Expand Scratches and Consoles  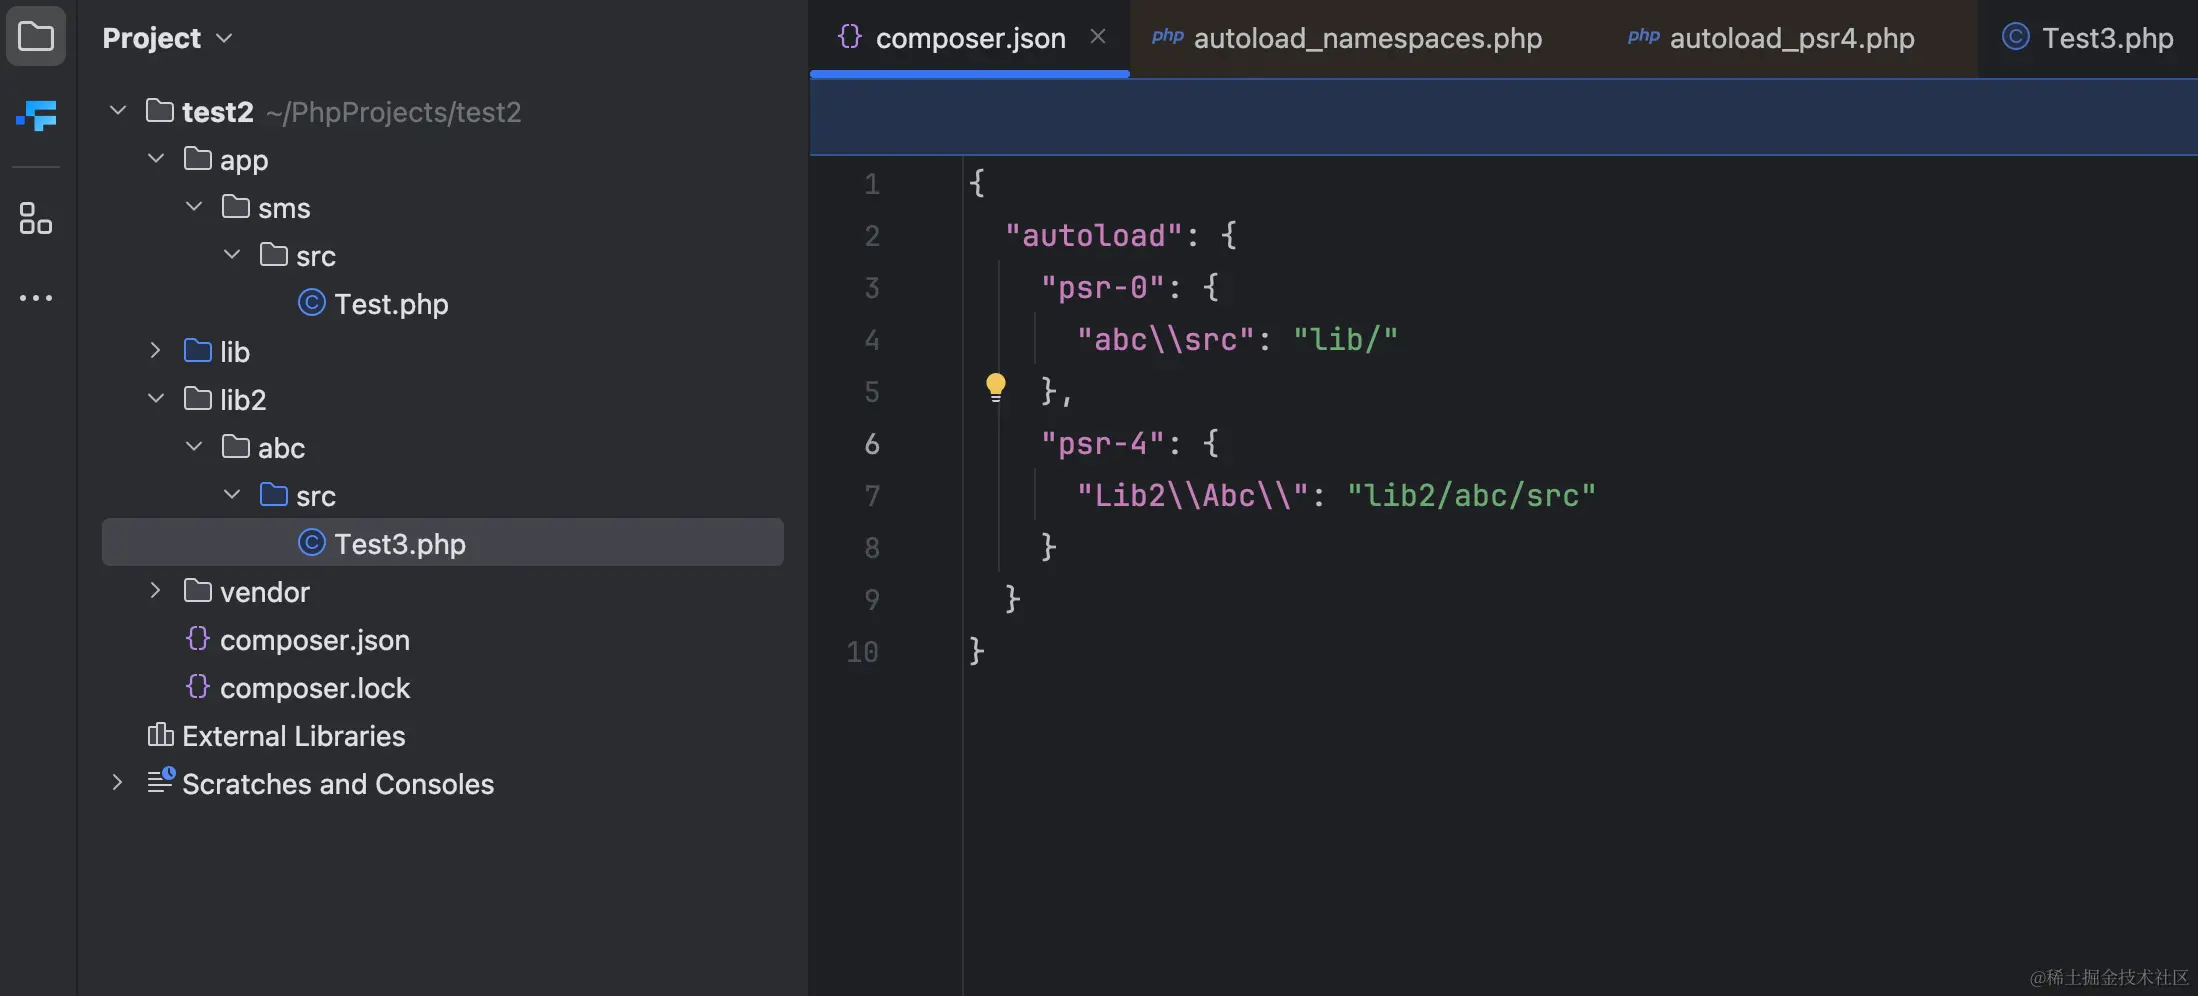116,783
